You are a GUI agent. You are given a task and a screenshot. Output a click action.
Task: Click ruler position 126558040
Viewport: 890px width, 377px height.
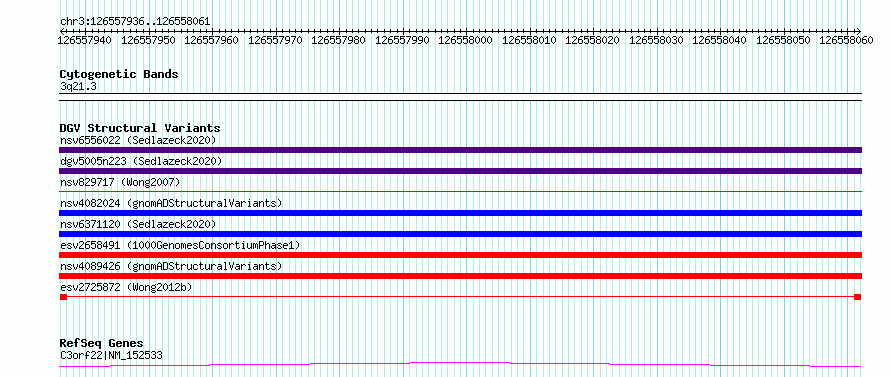pos(720,40)
